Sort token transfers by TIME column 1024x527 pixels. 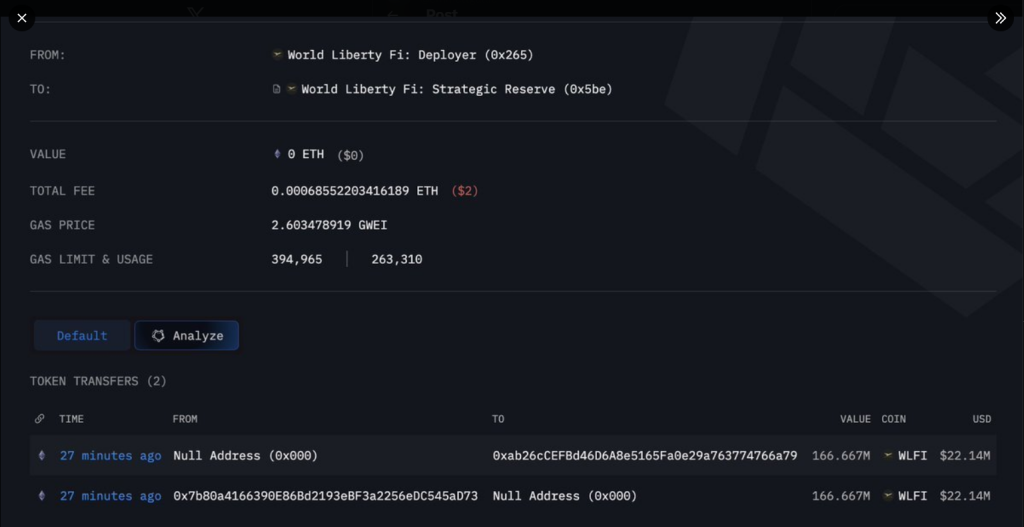(71, 419)
